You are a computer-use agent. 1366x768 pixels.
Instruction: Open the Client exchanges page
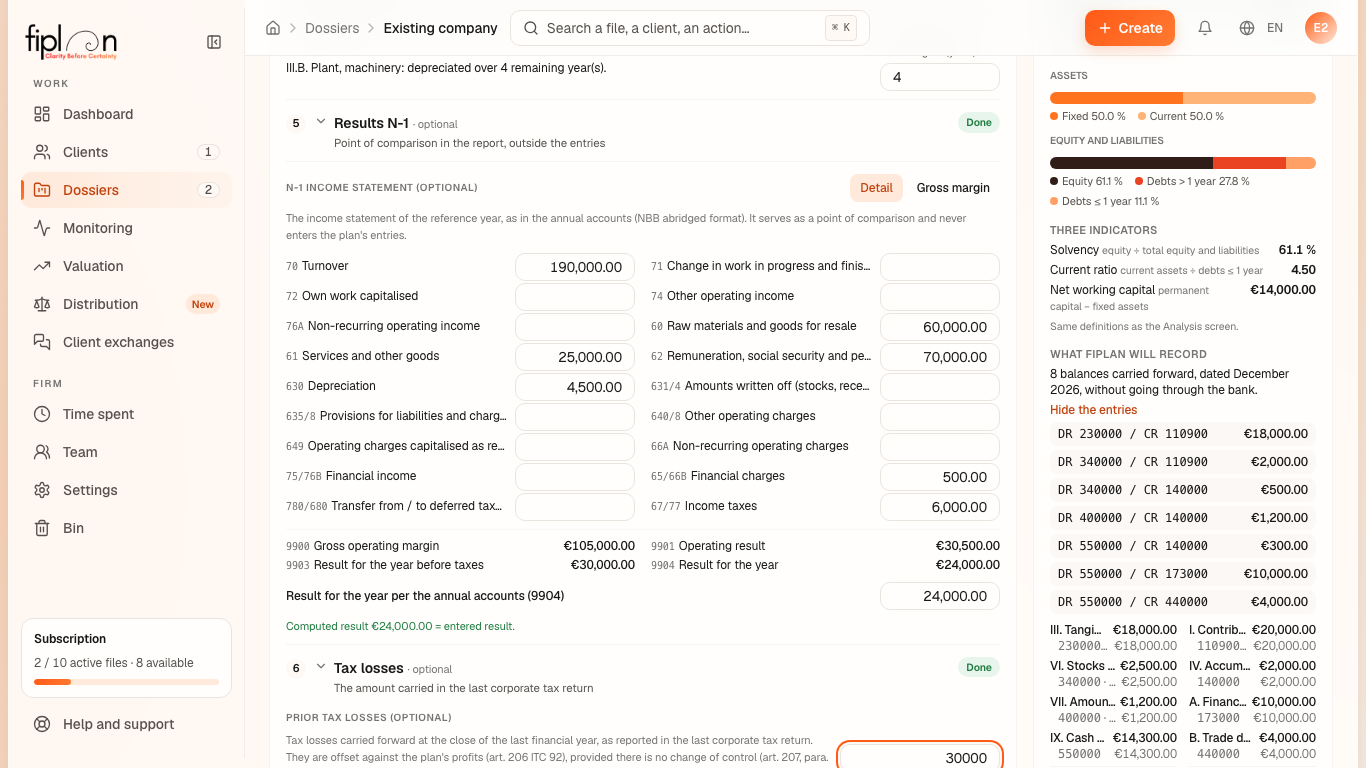[x=126, y=342]
